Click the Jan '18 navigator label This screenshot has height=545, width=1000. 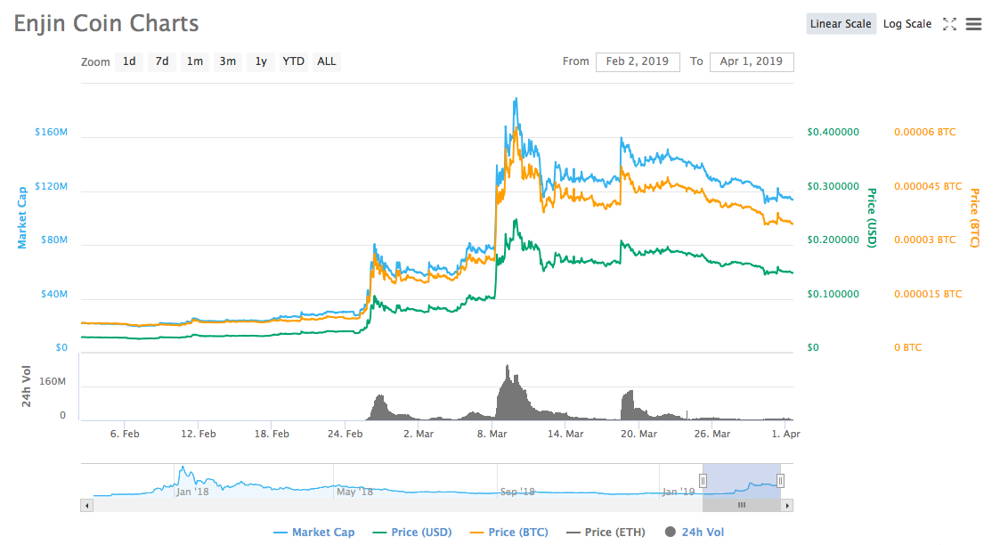click(x=192, y=491)
